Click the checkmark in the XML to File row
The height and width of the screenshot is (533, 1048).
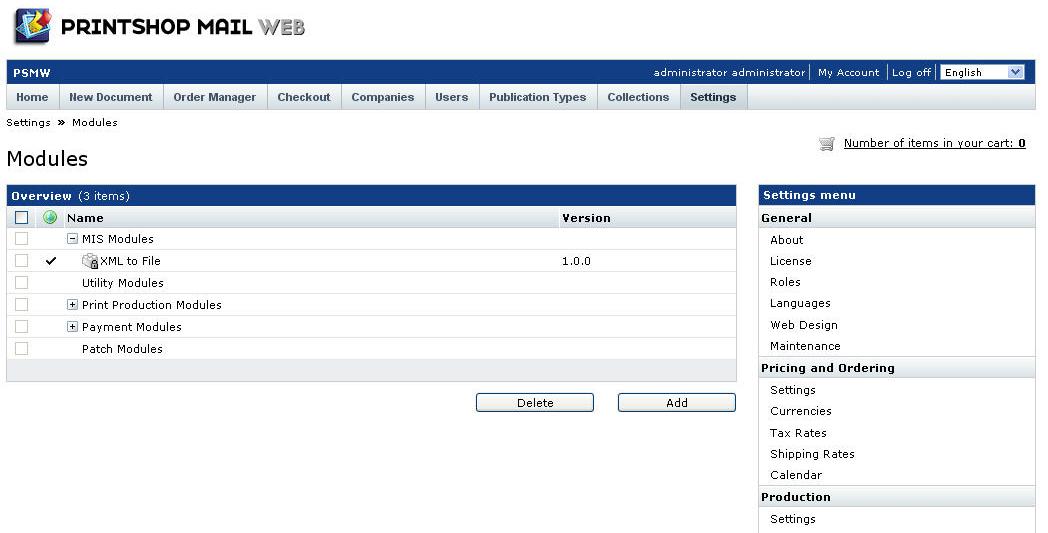(51, 261)
